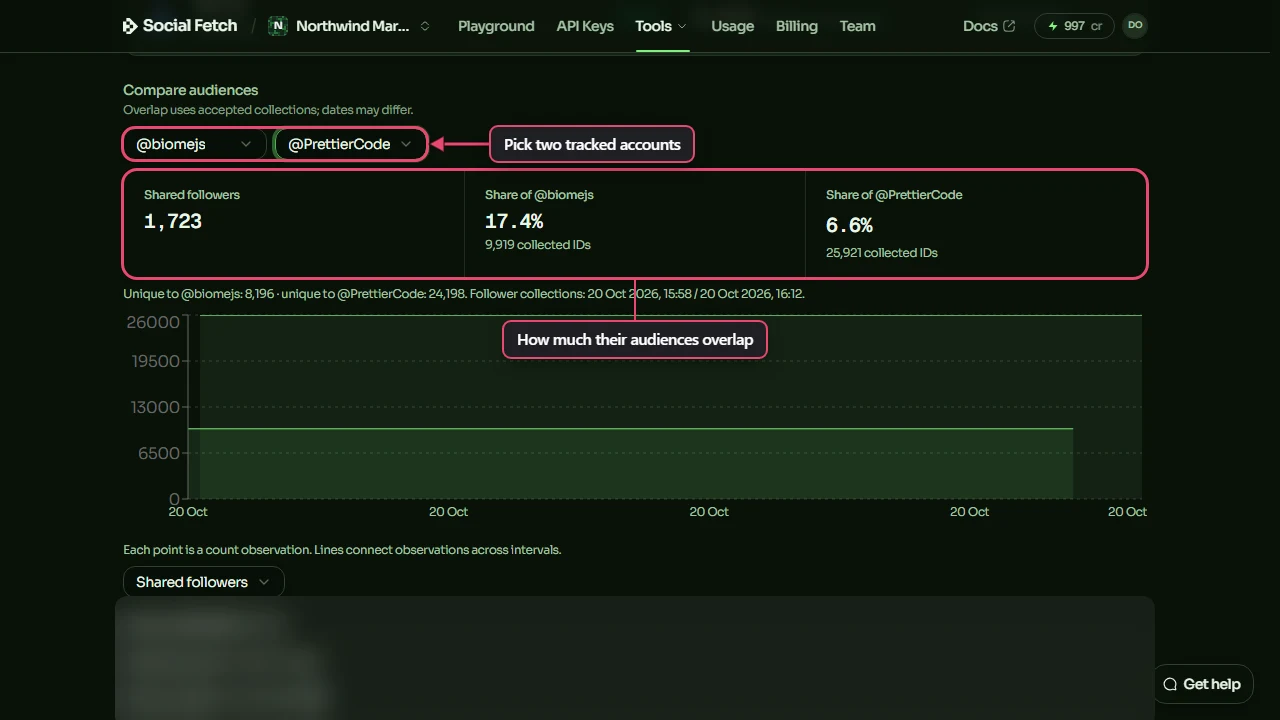1280x720 pixels.
Task: Click the Get help button
Action: pyautogui.click(x=1202, y=684)
